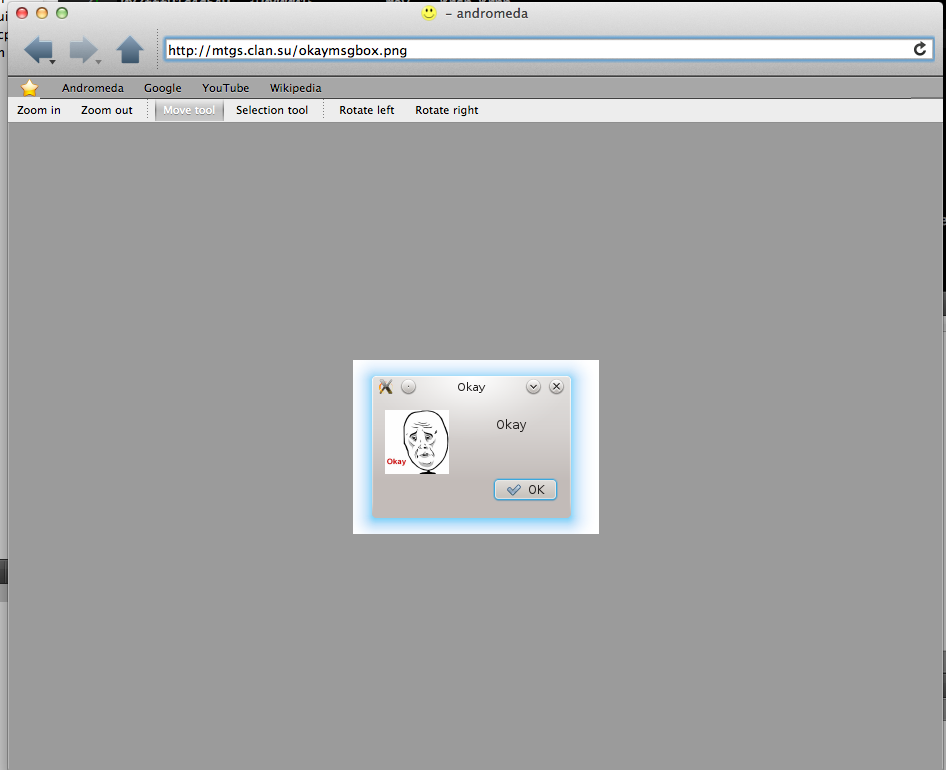Click Zoom in on the toolbar
946x770 pixels.
[39, 110]
